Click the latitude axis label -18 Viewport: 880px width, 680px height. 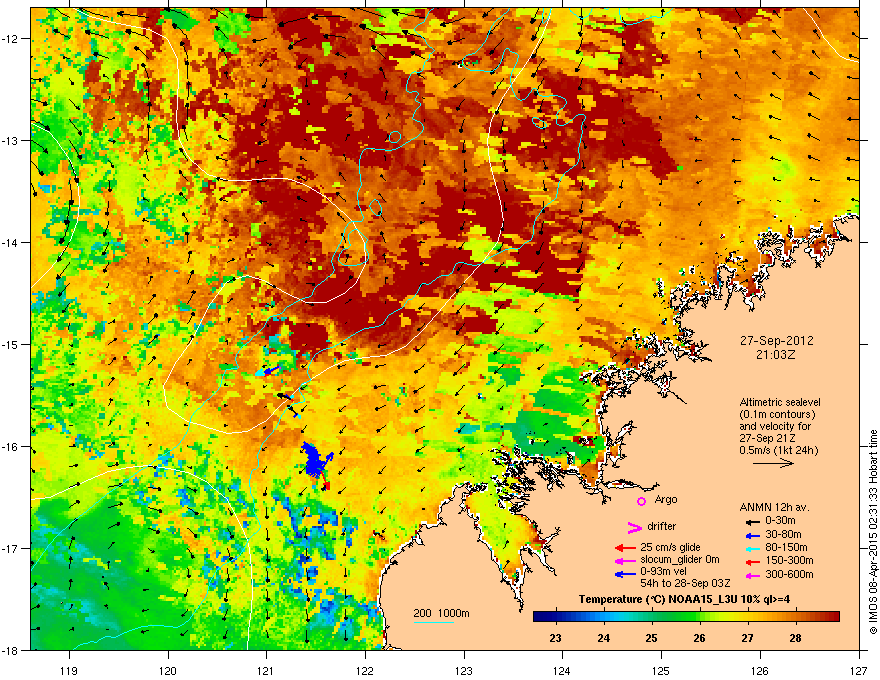point(11,650)
